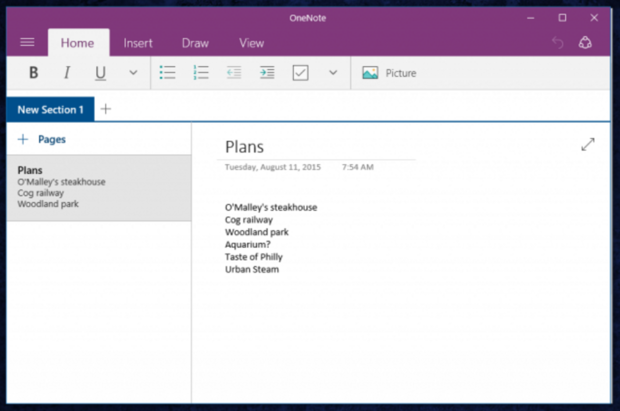The width and height of the screenshot is (620, 411).
Task: Add a to-do checkbox tag
Action: (301, 73)
